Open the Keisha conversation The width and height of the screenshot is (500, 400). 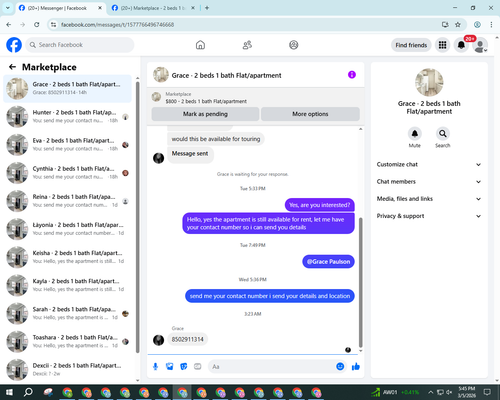(67, 257)
